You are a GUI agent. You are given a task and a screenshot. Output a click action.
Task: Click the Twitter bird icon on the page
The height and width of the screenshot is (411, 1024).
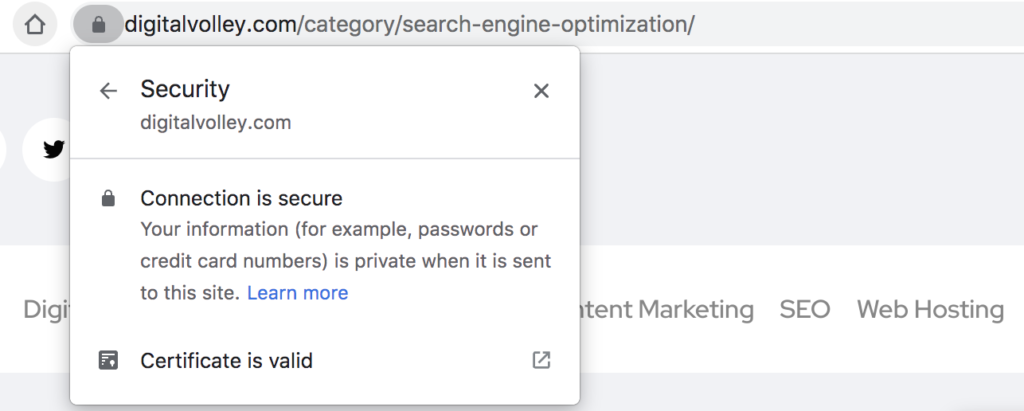click(x=54, y=150)
